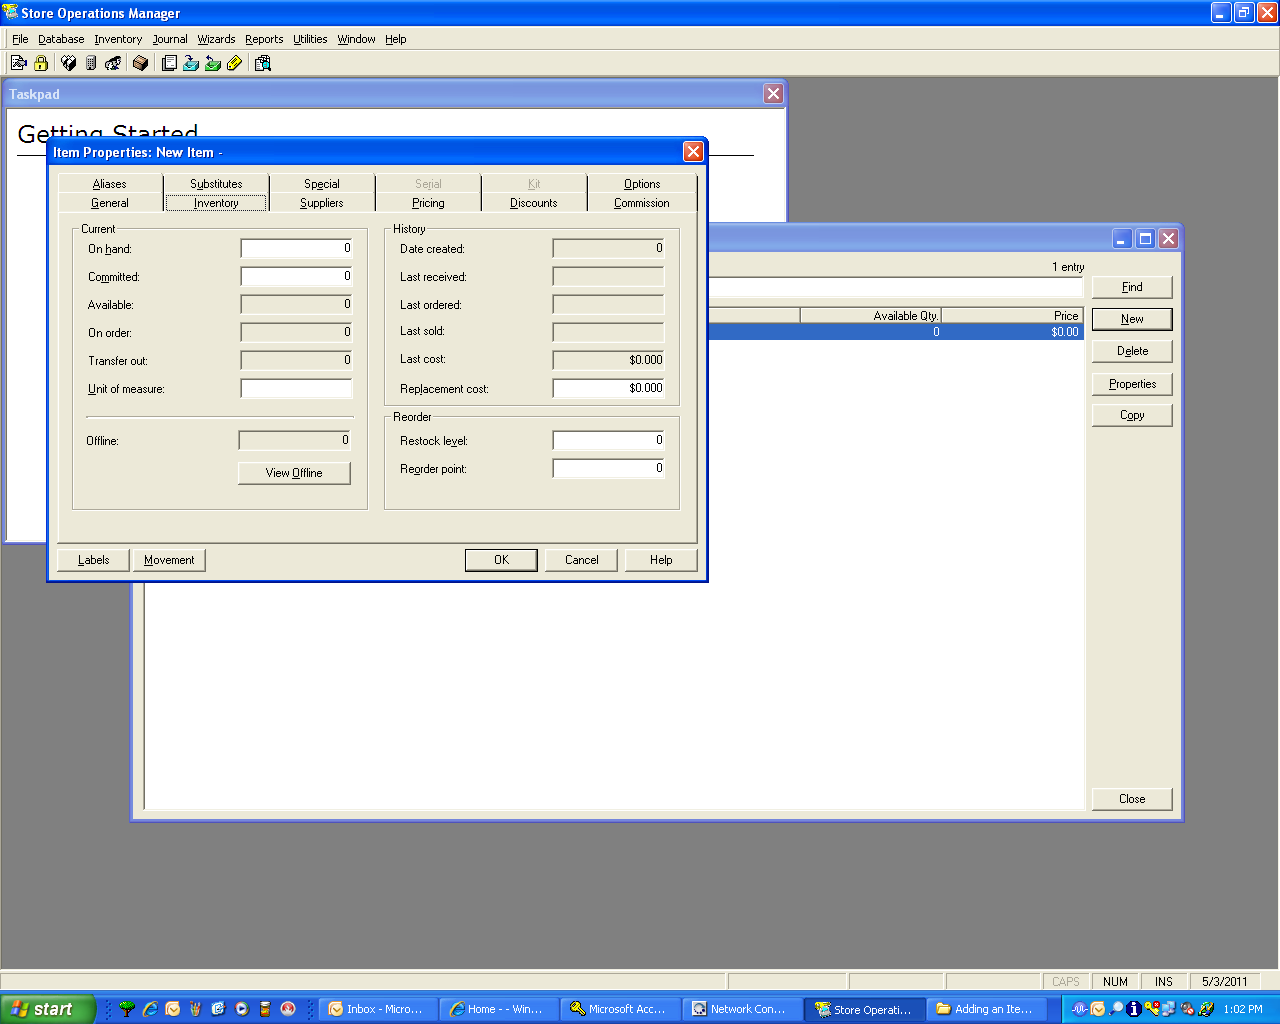
Task: Switch to the Pricing tab
Action: coord(428,203)
